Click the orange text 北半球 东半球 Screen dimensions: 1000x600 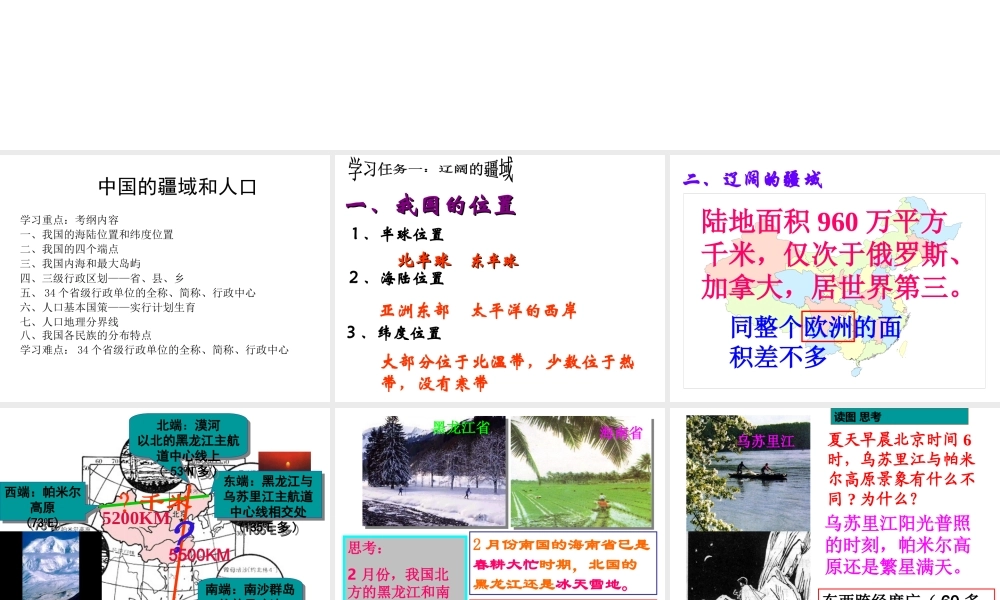coord(459,260)
